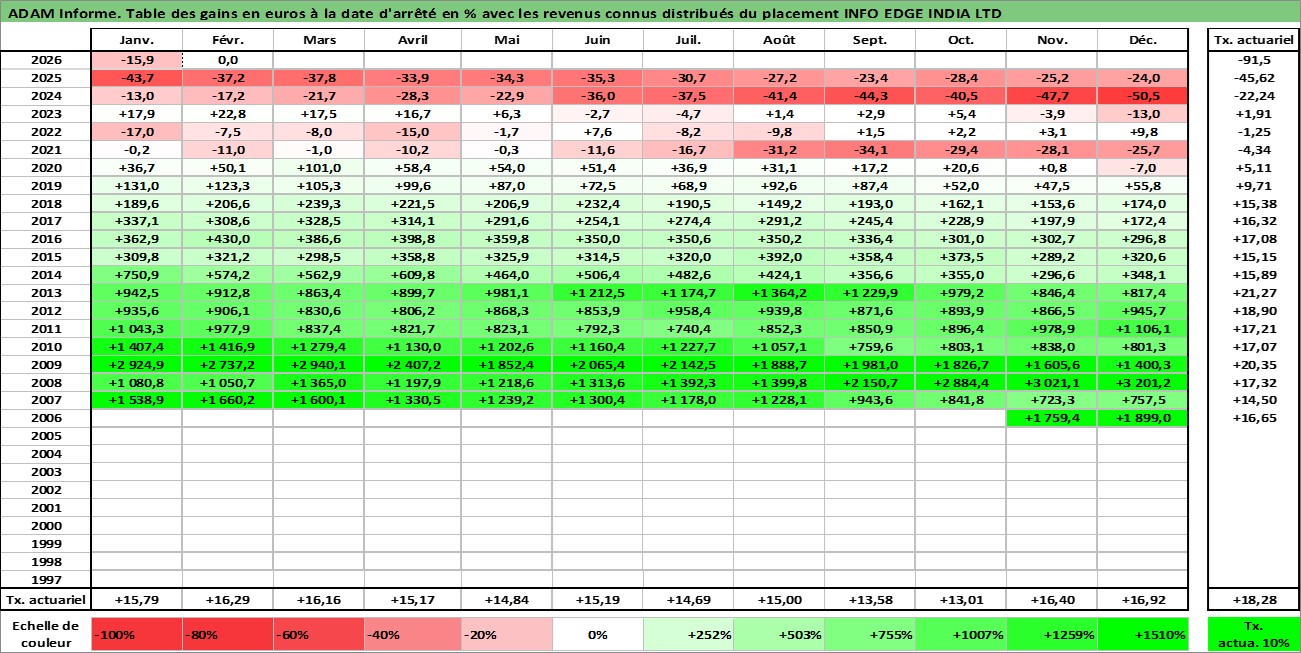
Task: Select the Févr. column header
Action: (227, 40)
